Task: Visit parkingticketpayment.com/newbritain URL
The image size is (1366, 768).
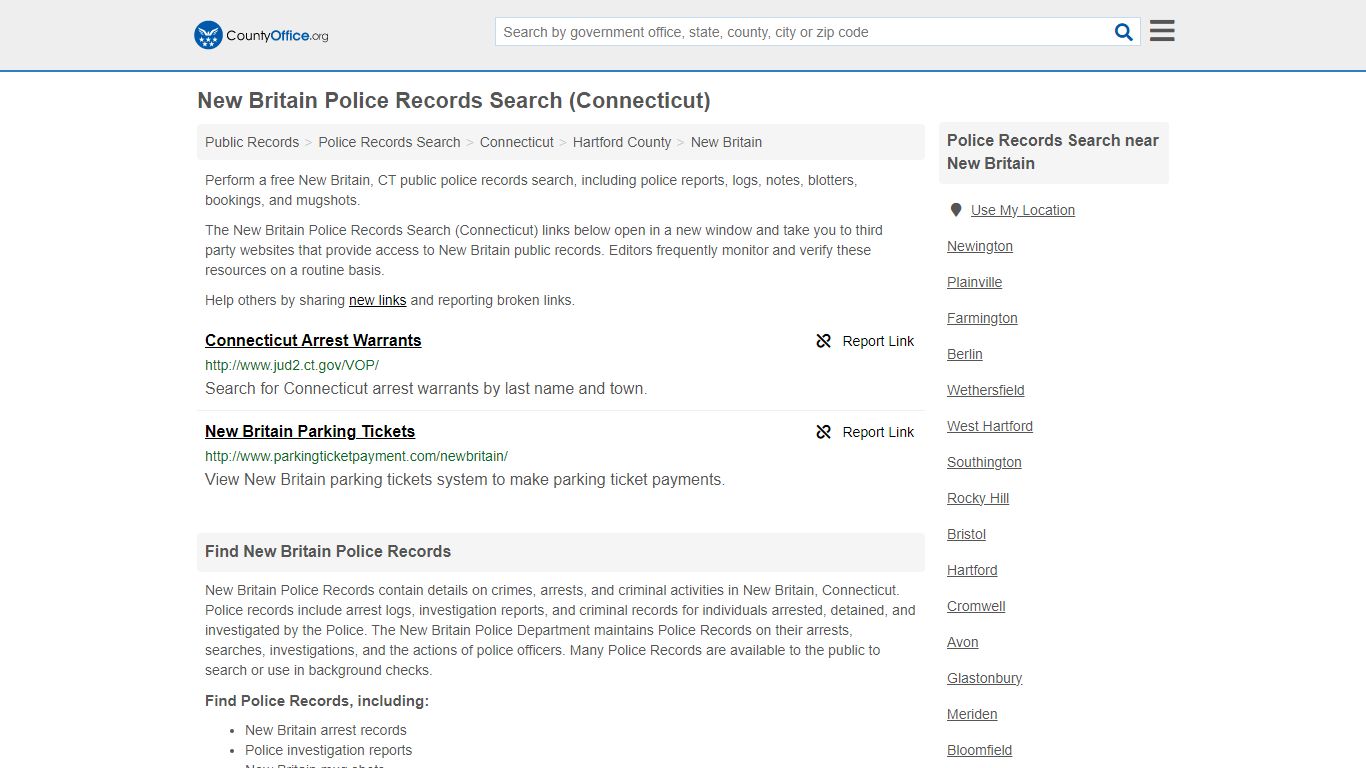Action: pyautogui.click(x=356, y=456)
